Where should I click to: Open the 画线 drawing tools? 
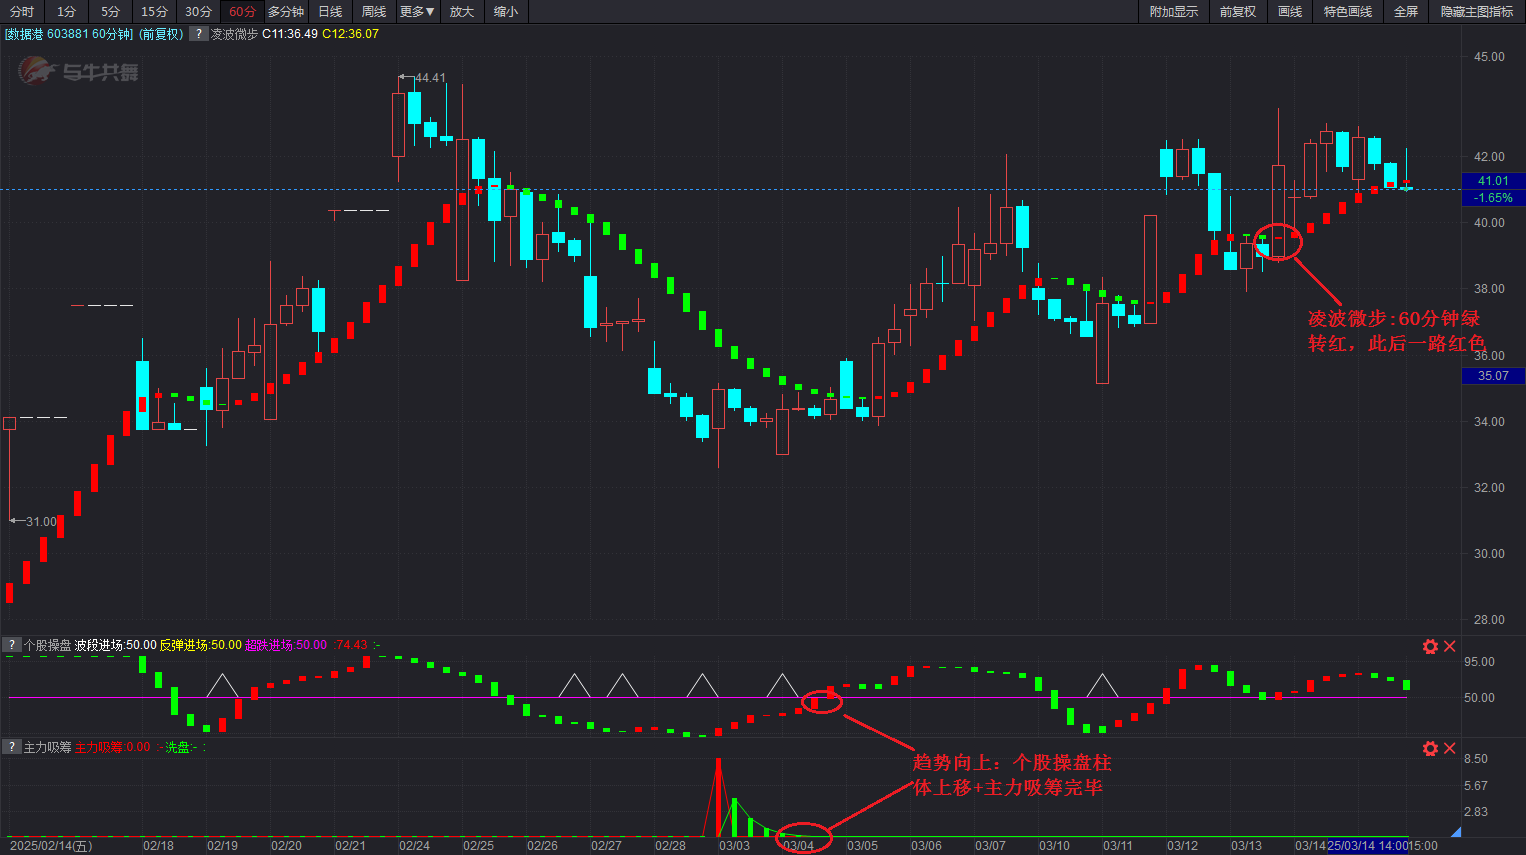point(1290,12)
